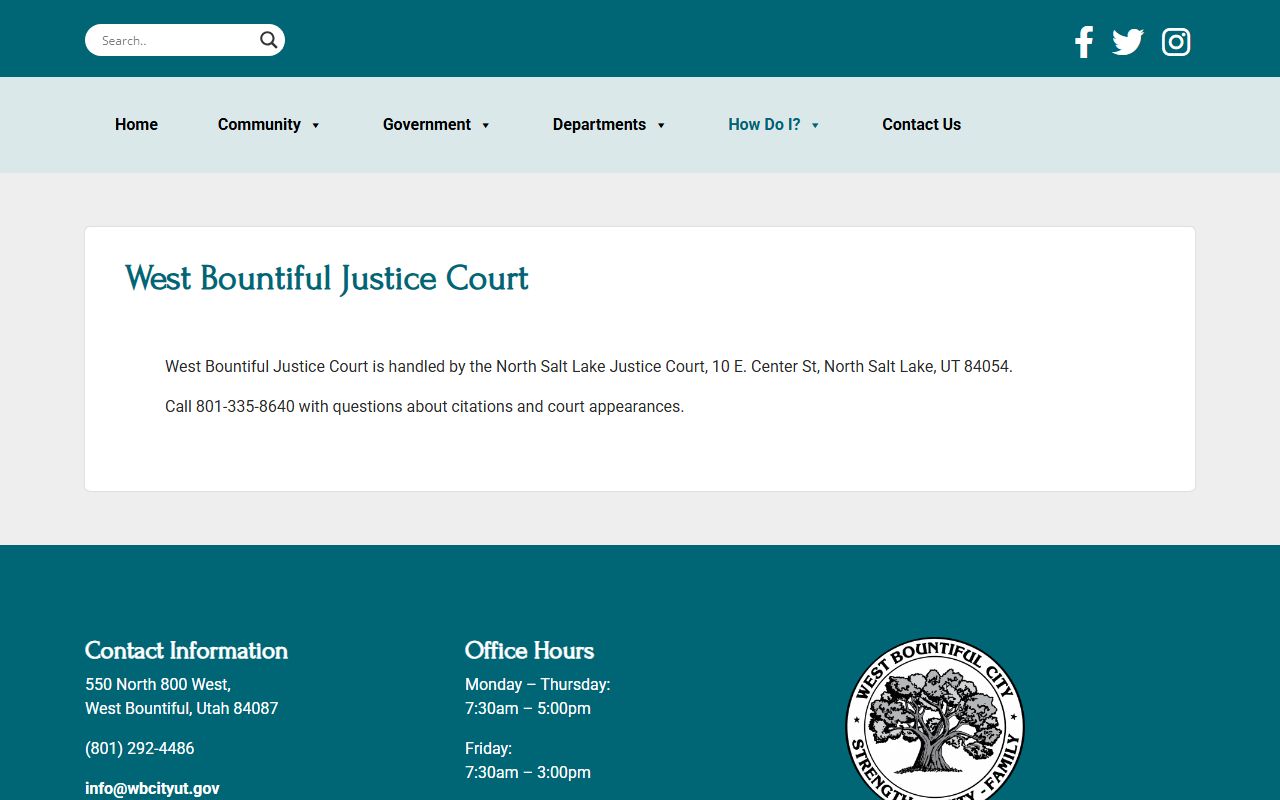This screenshot has height=800, width=1280.
Task: Expand the Departments dropdown arrow
Action: coord(660,125)
